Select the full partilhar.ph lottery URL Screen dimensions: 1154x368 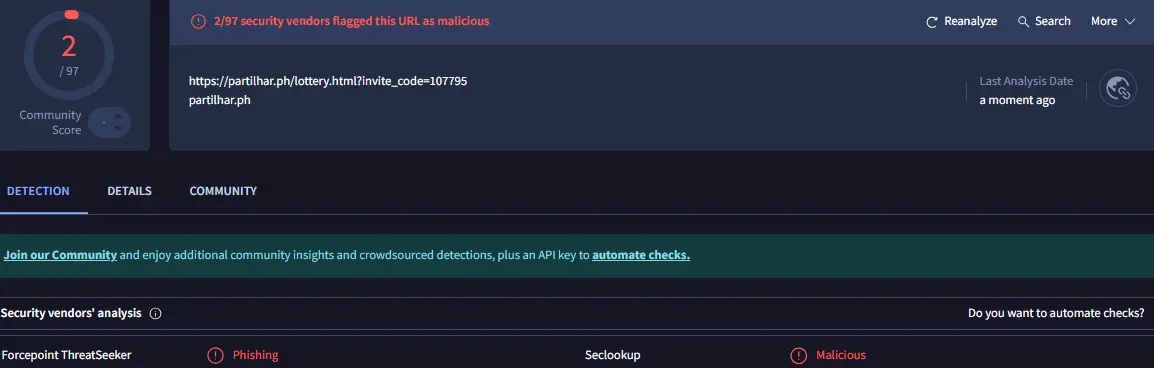328,81
